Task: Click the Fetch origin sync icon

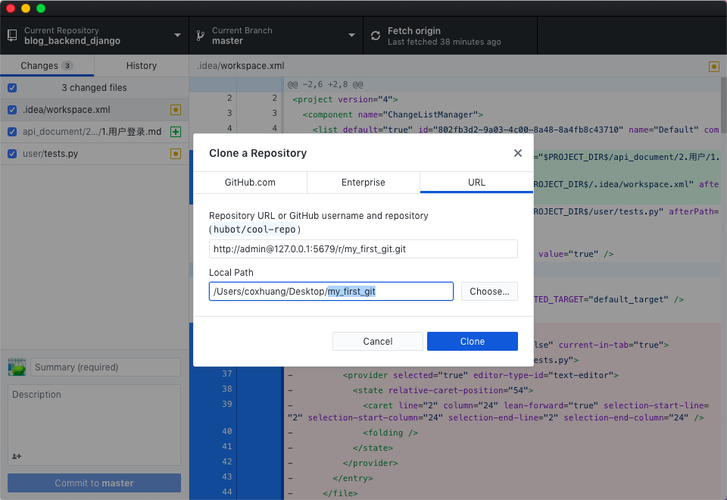Action: click(376, 36)
